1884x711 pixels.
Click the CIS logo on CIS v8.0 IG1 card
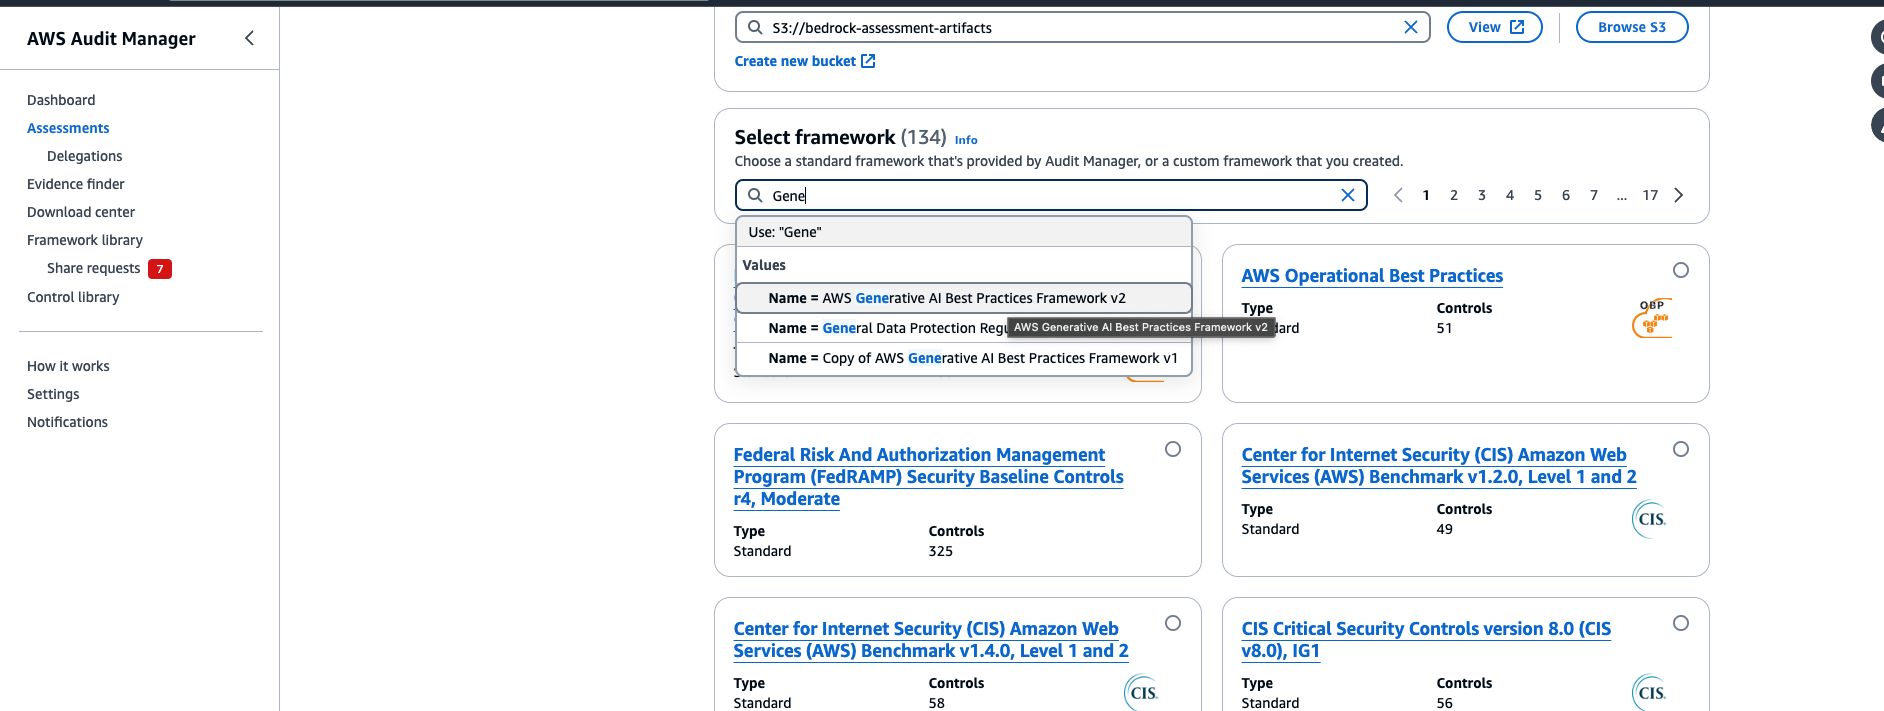click(1651, 693)
